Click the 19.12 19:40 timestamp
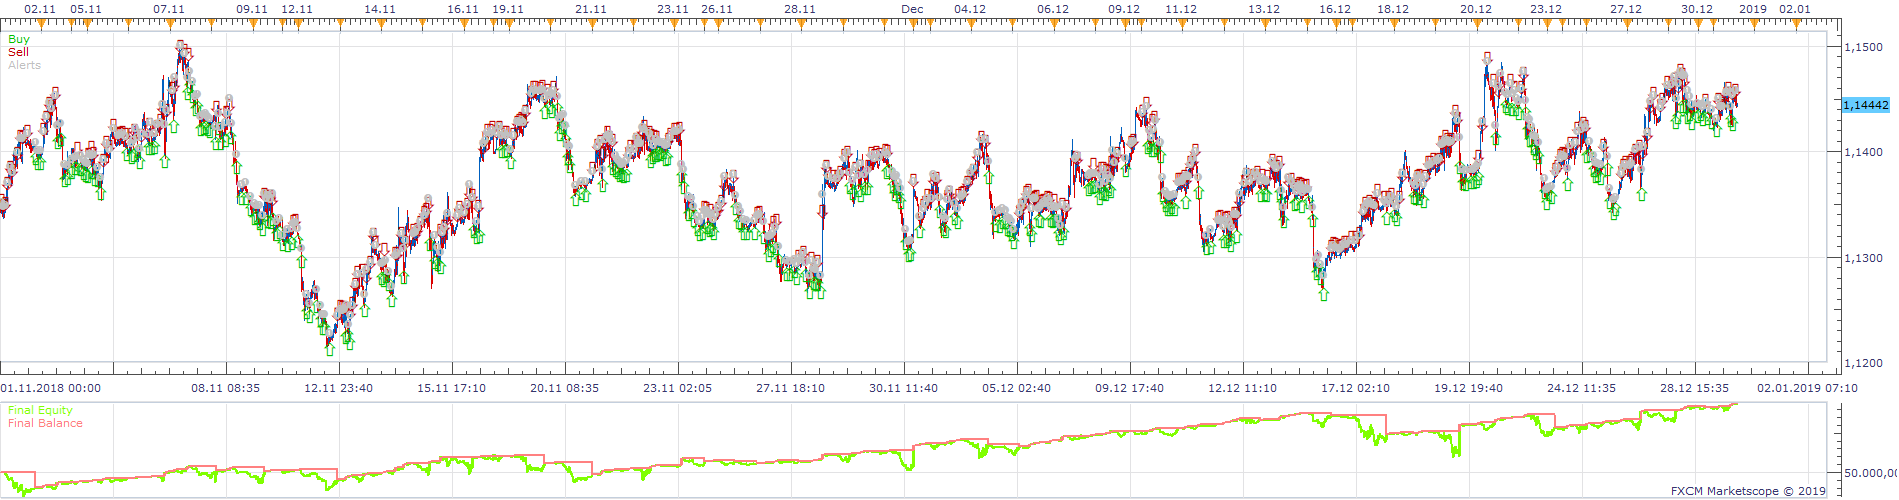 [x=1469, y=388]
